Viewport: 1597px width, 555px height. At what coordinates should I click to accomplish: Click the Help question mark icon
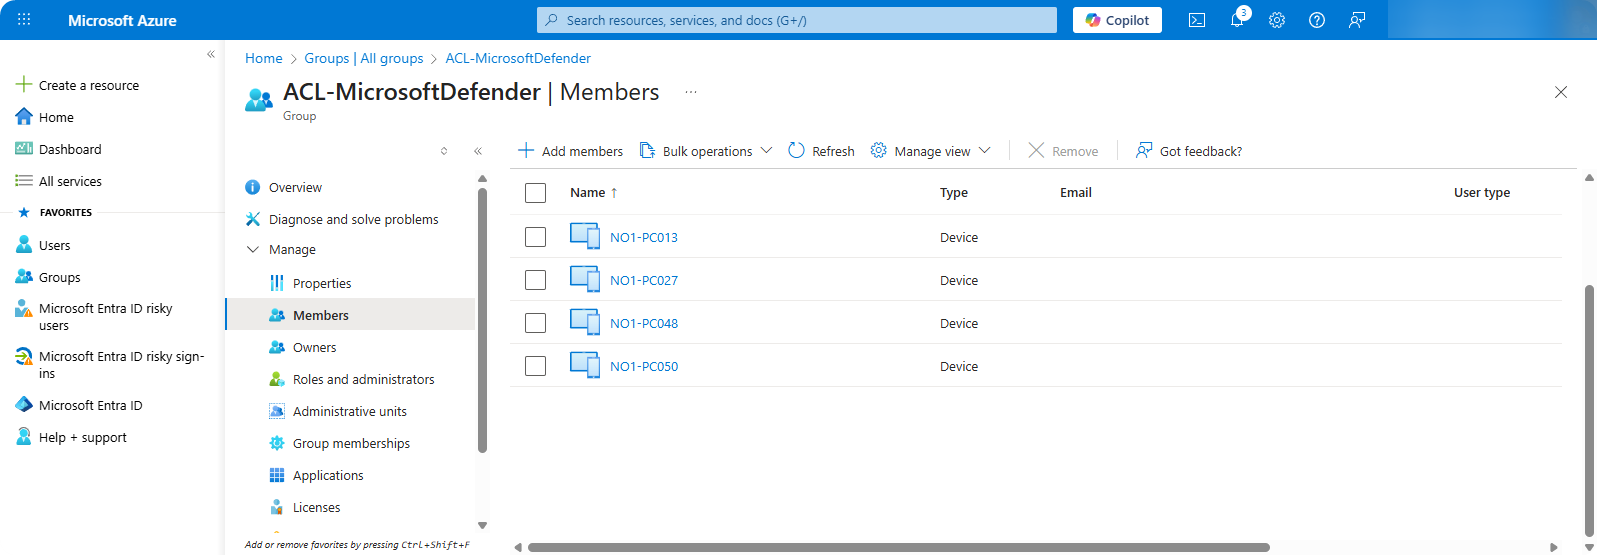1317,20
